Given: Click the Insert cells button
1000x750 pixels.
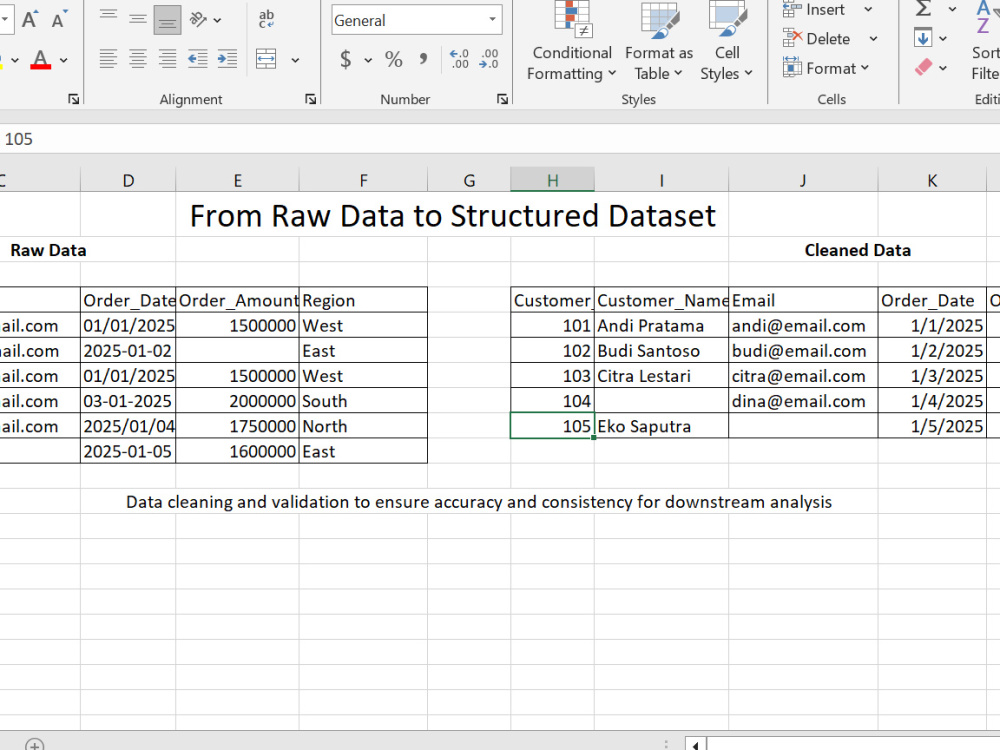Looking at the screenshot, I should tap(813, 10).
